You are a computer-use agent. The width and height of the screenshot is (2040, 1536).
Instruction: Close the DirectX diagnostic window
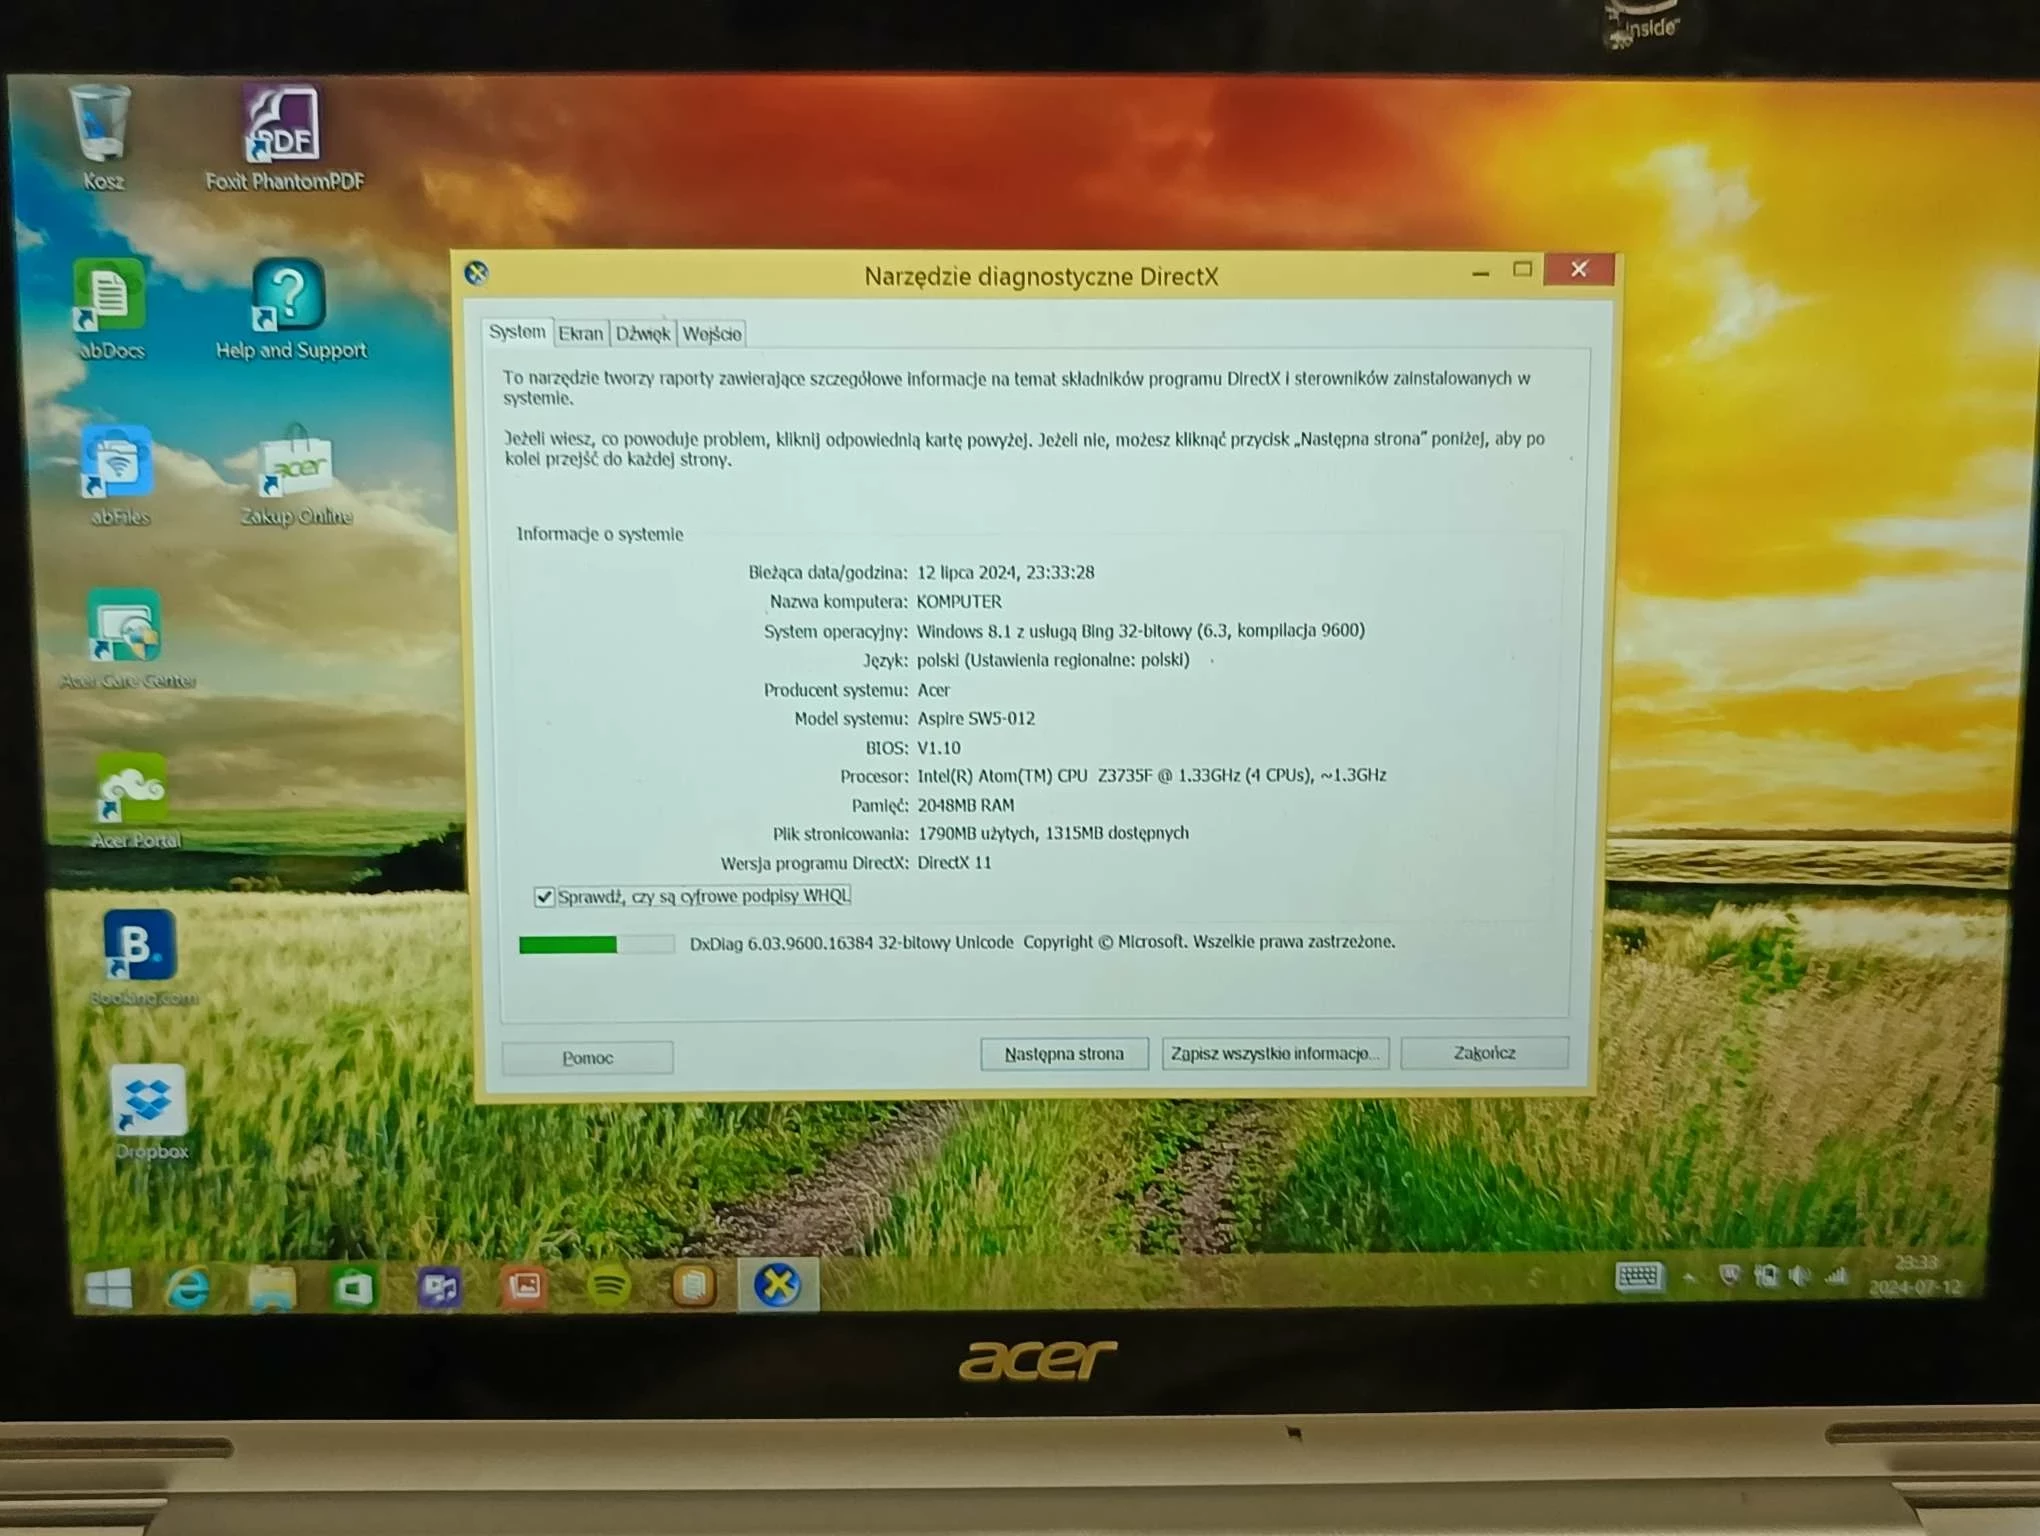[x=1579, y=269]
